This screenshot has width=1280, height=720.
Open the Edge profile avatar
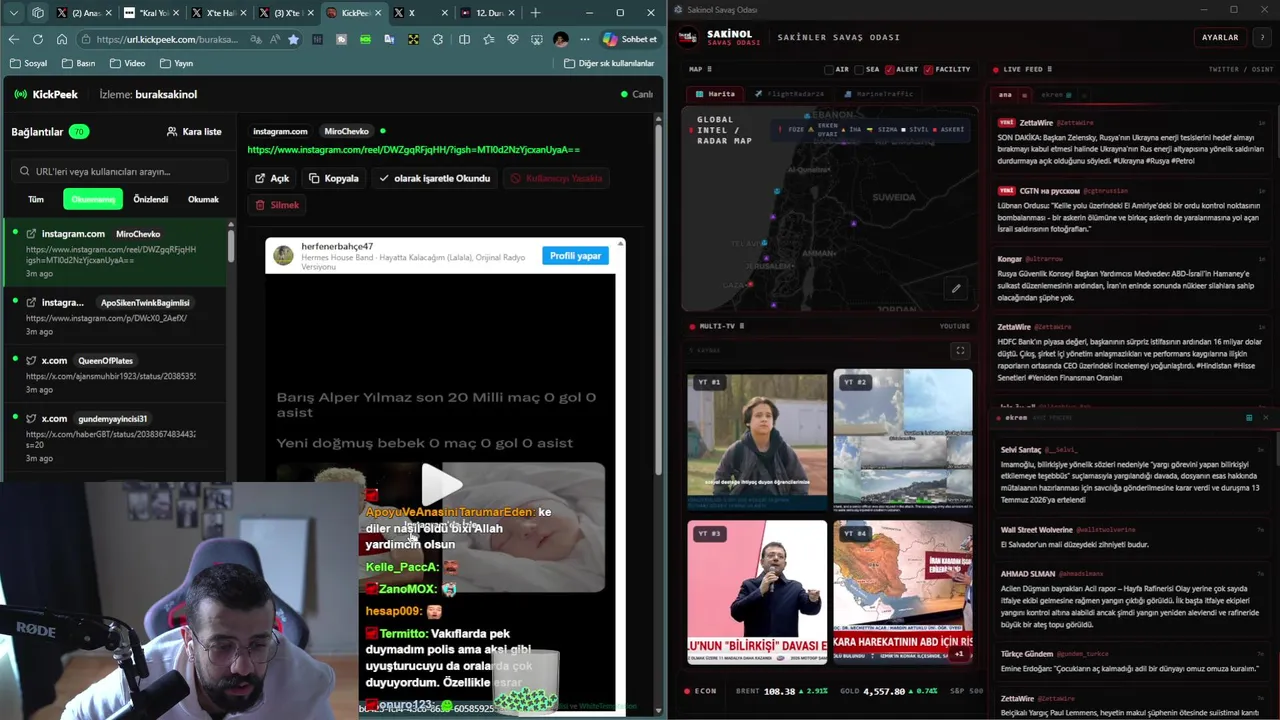(x=560, y=39)
